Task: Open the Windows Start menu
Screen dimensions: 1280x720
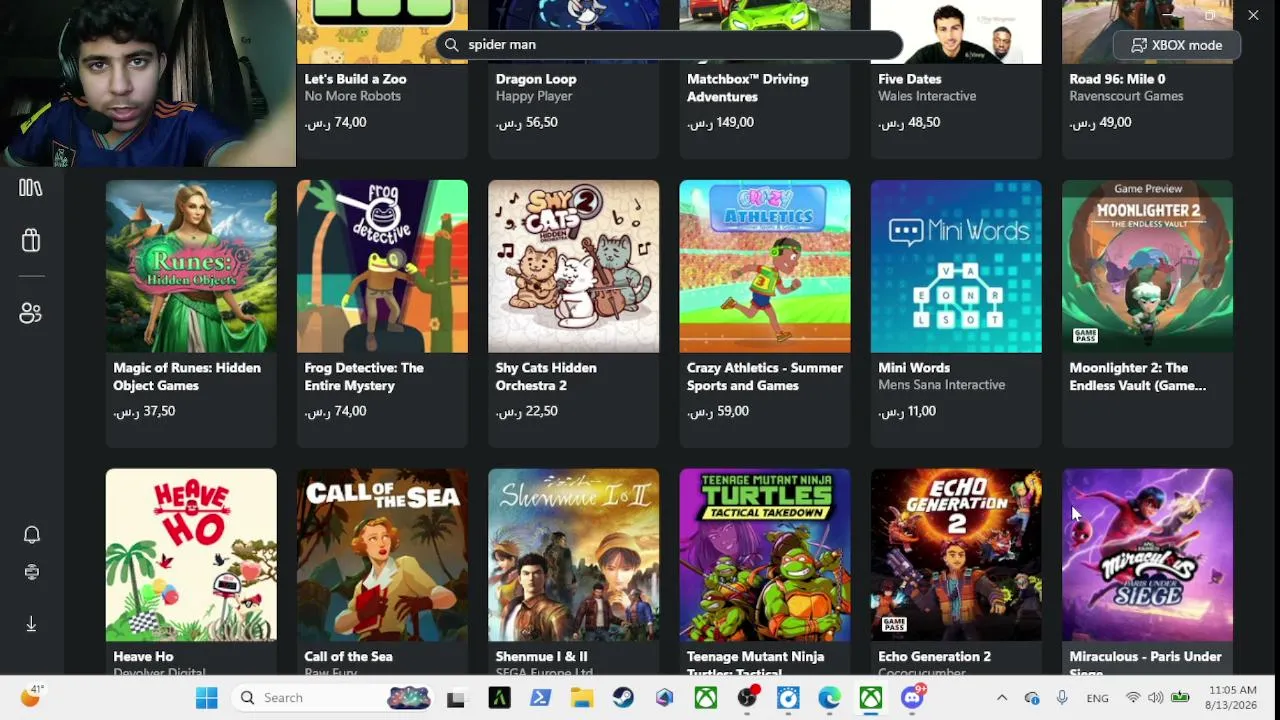Action: (207, 698)
